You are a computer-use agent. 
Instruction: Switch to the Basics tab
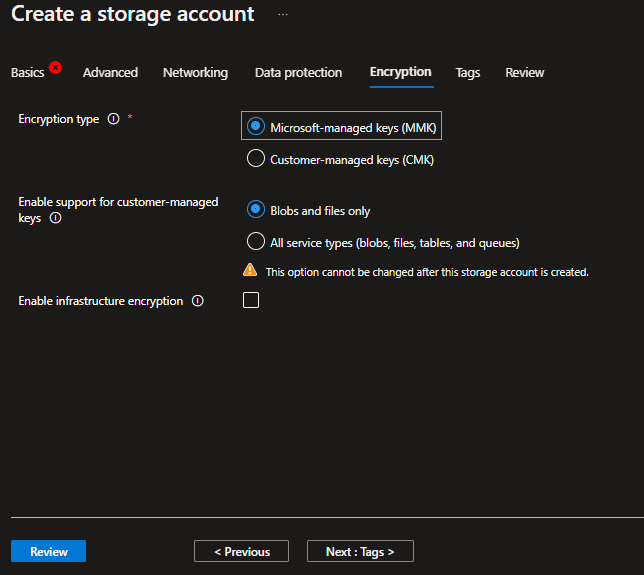tap(27, 73)
